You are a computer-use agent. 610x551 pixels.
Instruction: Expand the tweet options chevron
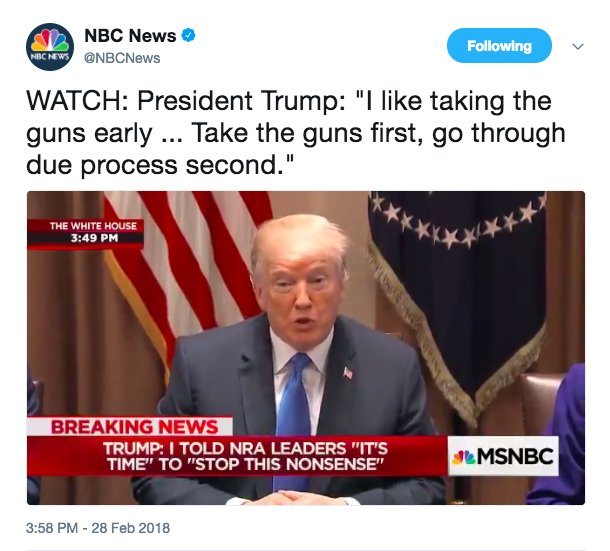click(x=578, y=47)
